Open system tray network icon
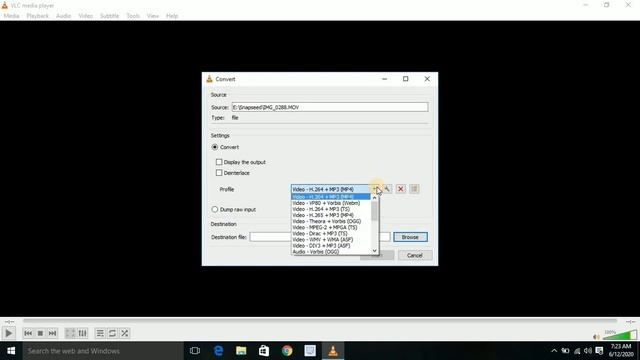Viewport: 640px width, 360px height. (577, 351)
